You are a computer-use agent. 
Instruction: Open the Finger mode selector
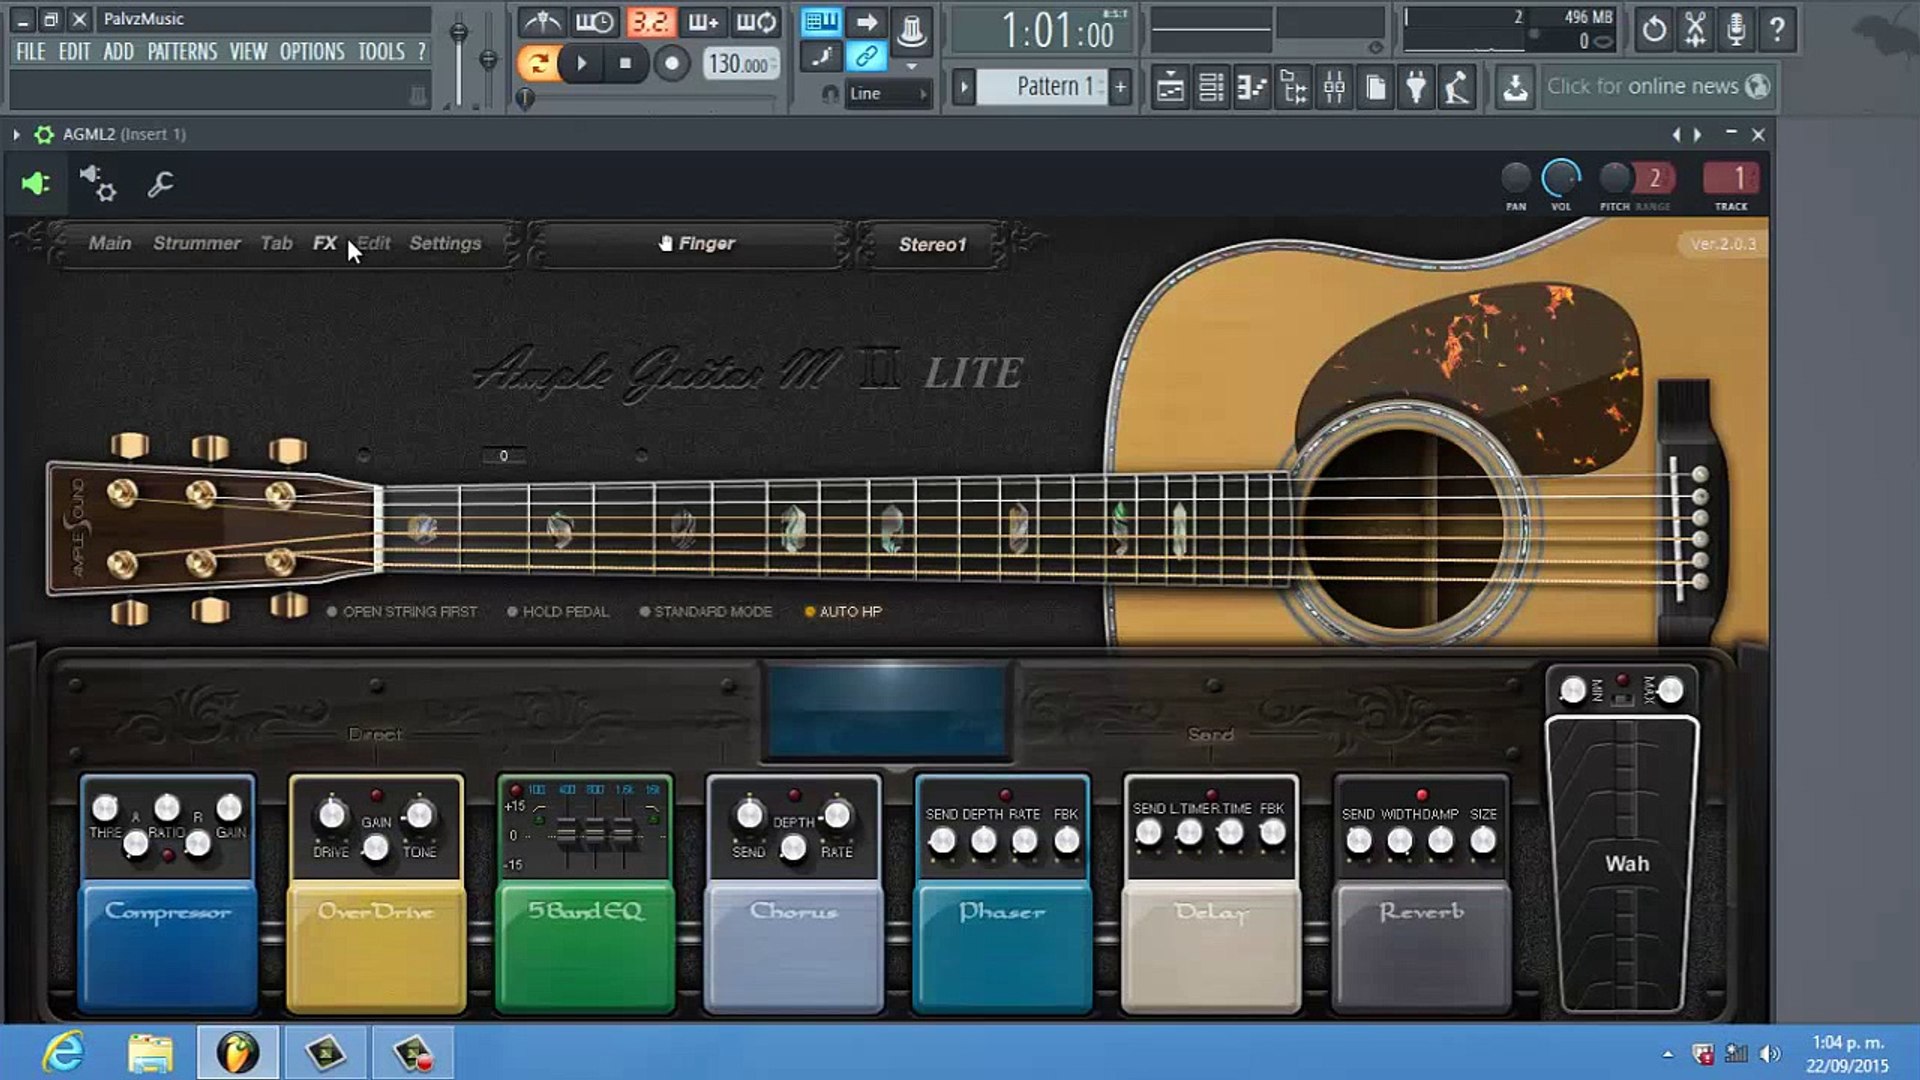(x=696, y=244)
